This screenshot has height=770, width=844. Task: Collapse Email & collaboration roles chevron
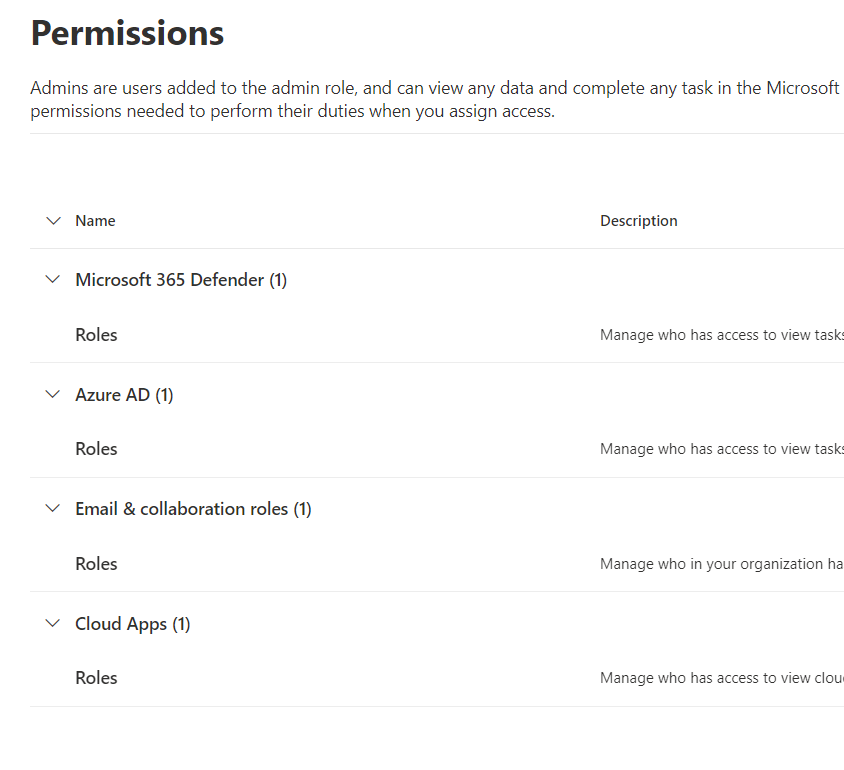53,508
